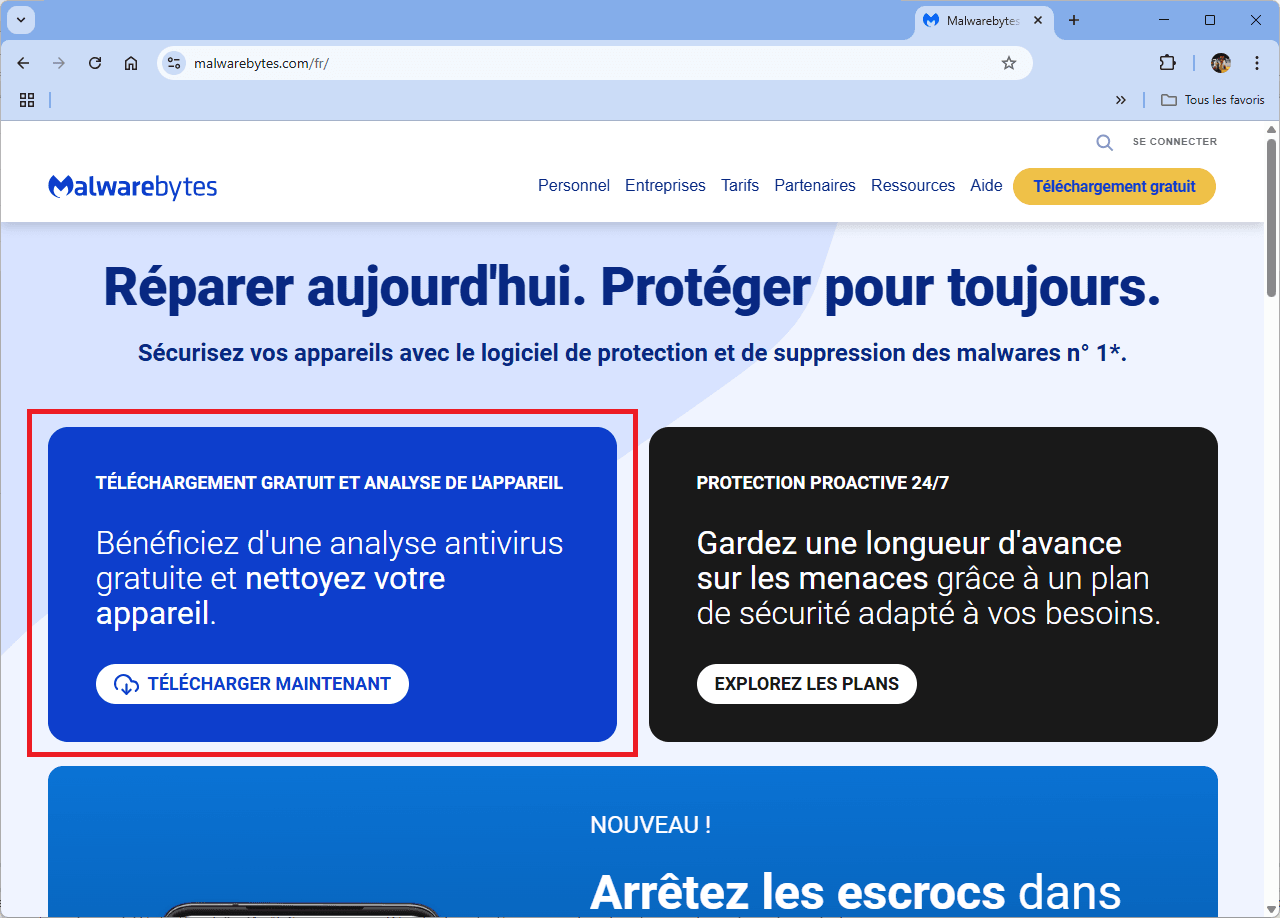Image resolution: width=1280 pixels, height=918 pixels.
Task: Click the website search magnifier icon
Action: [x=1104, y=142]
